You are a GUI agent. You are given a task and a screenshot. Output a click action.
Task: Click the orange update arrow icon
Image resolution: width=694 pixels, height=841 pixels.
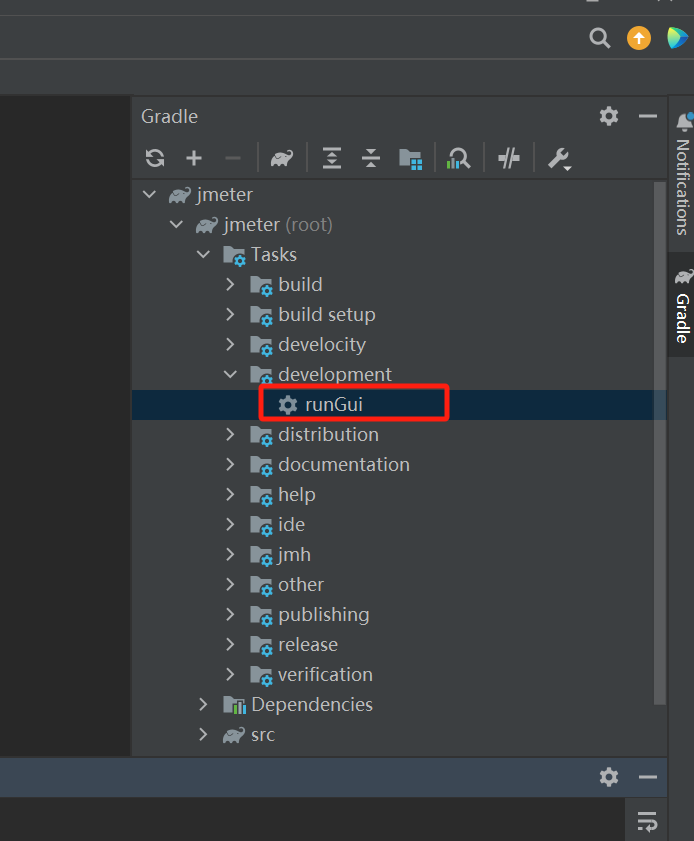coord(639,38)
